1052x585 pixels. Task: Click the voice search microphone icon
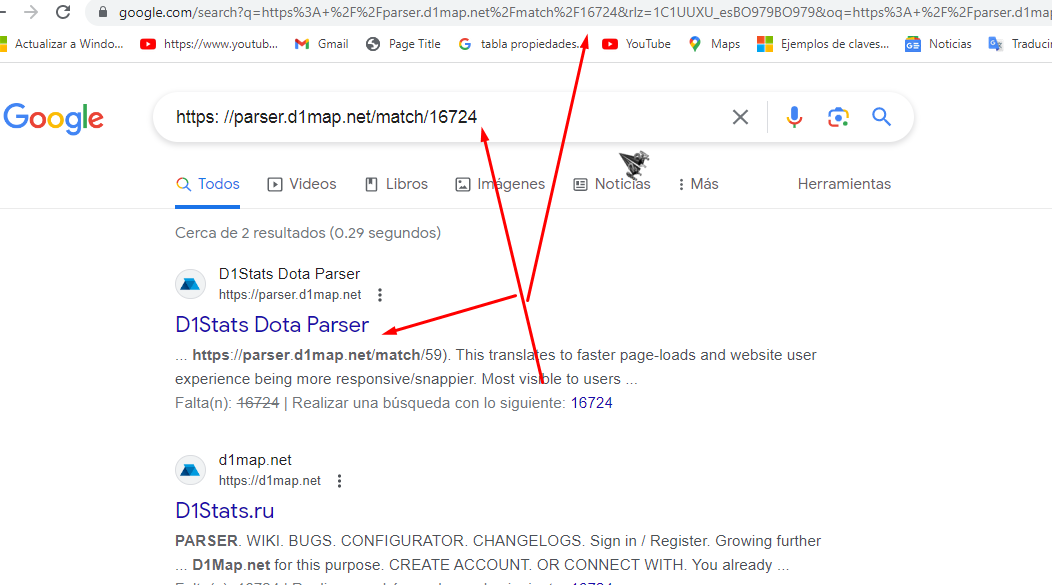click(794, 117)
